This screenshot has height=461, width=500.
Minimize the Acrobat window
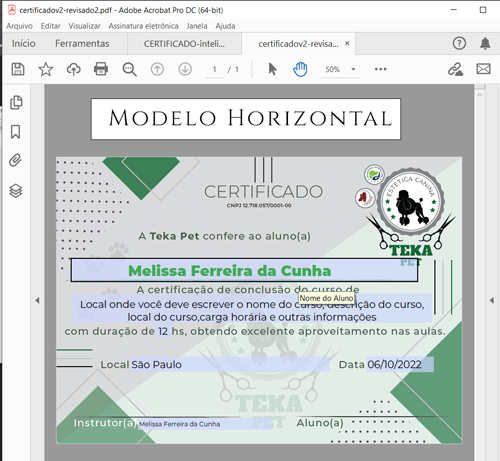click(454, 10)
